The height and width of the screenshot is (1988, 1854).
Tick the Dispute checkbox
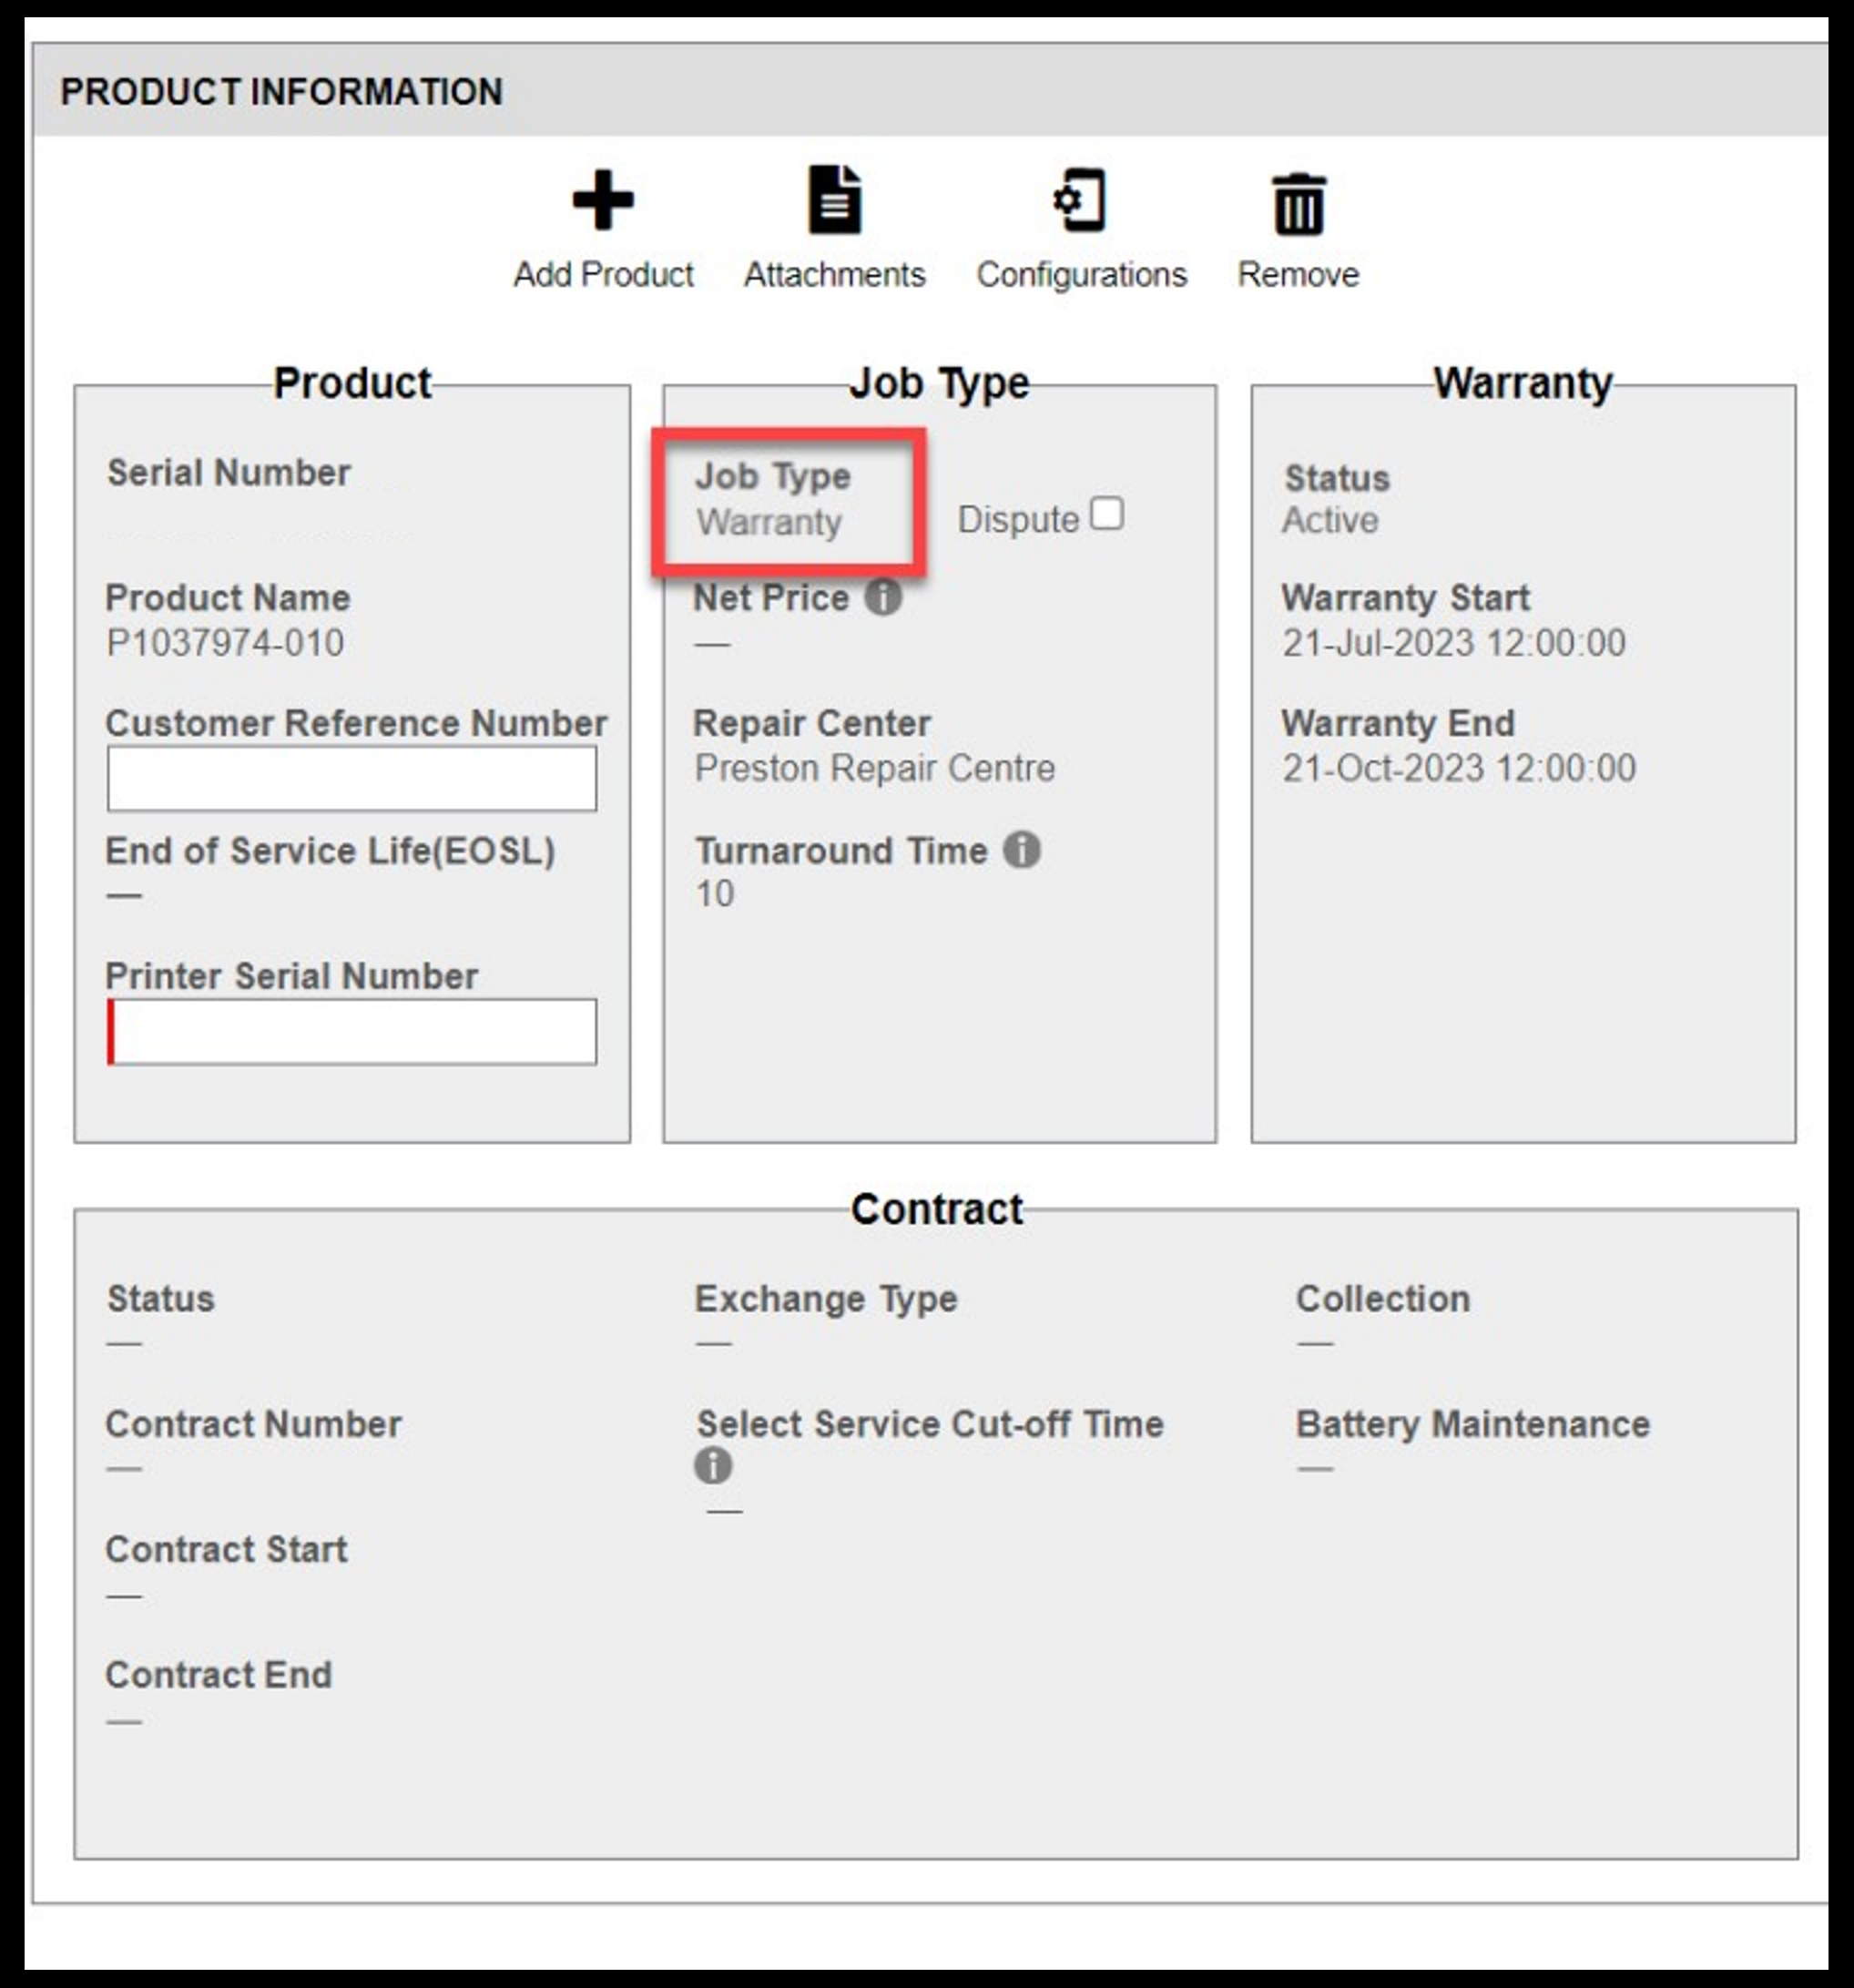tap(1107, 514)
